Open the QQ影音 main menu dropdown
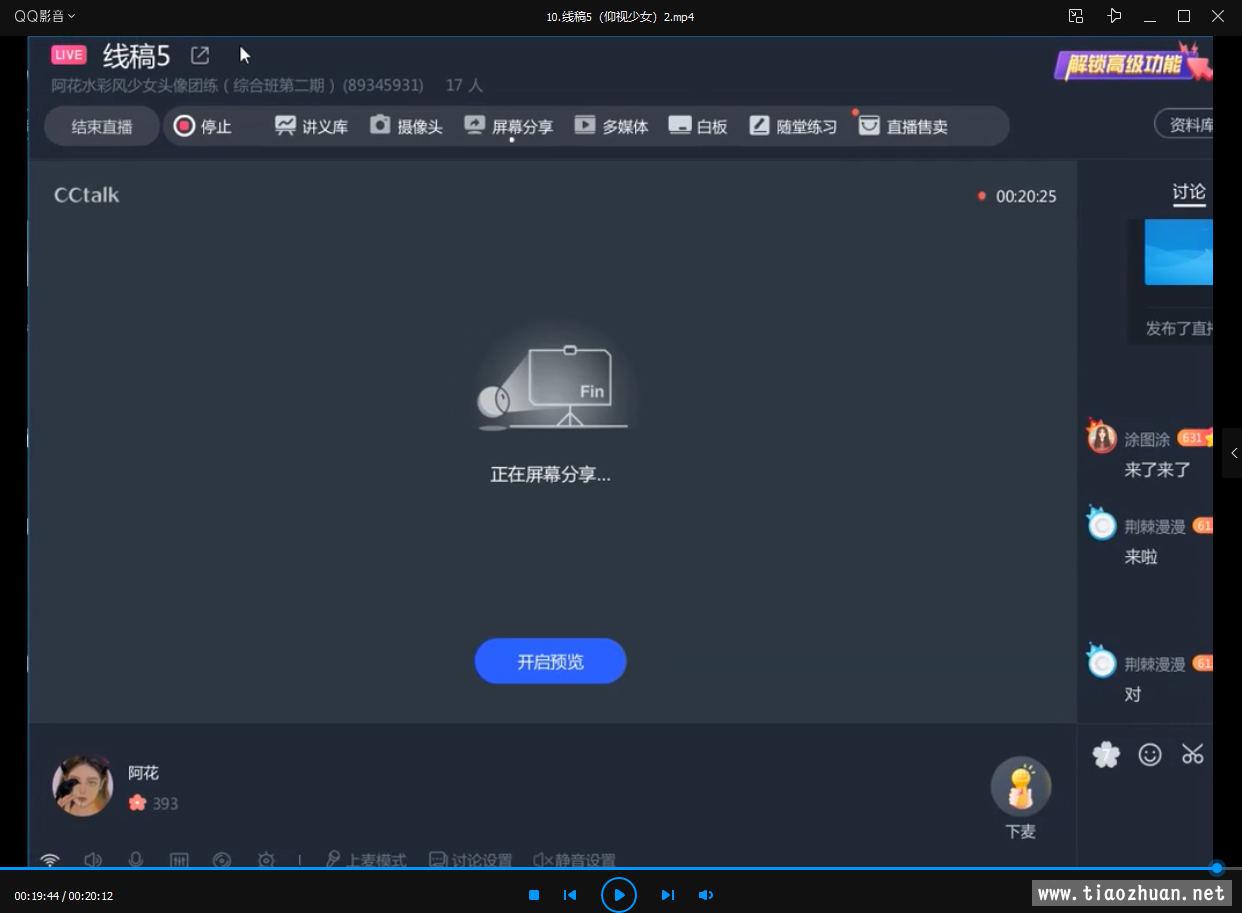 coord(44,16)
